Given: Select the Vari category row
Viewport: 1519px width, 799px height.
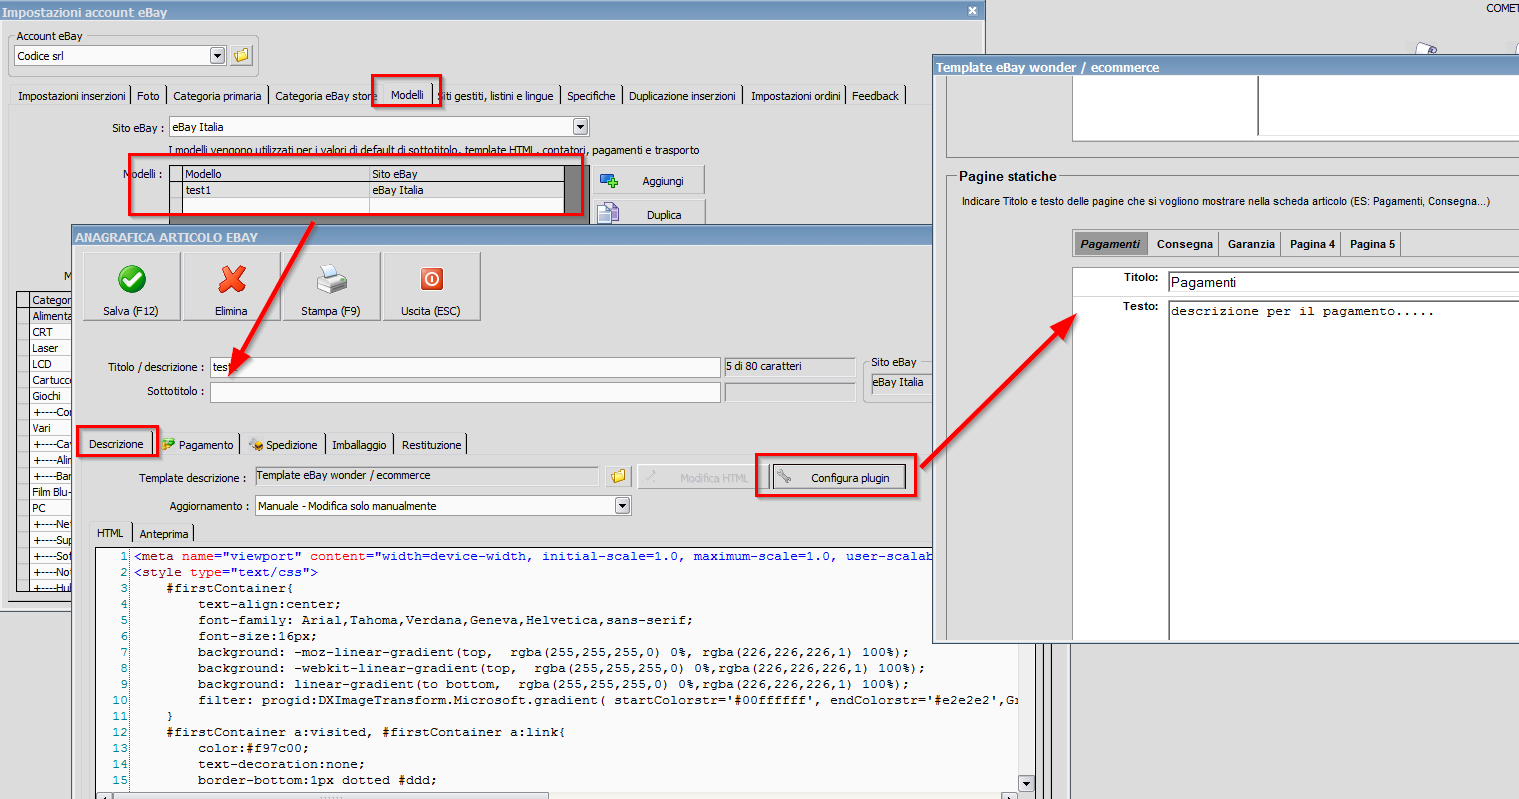Looking at the screenshot, I should pos(50,428).
